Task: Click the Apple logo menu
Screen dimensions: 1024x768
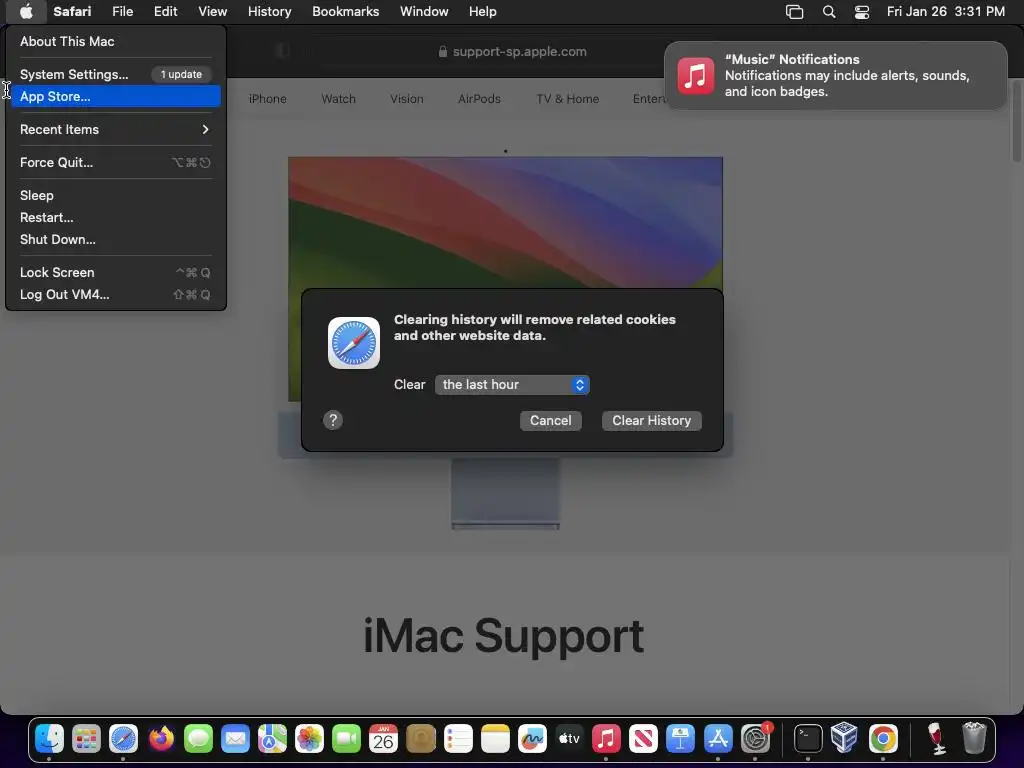Action: (26, 11)
